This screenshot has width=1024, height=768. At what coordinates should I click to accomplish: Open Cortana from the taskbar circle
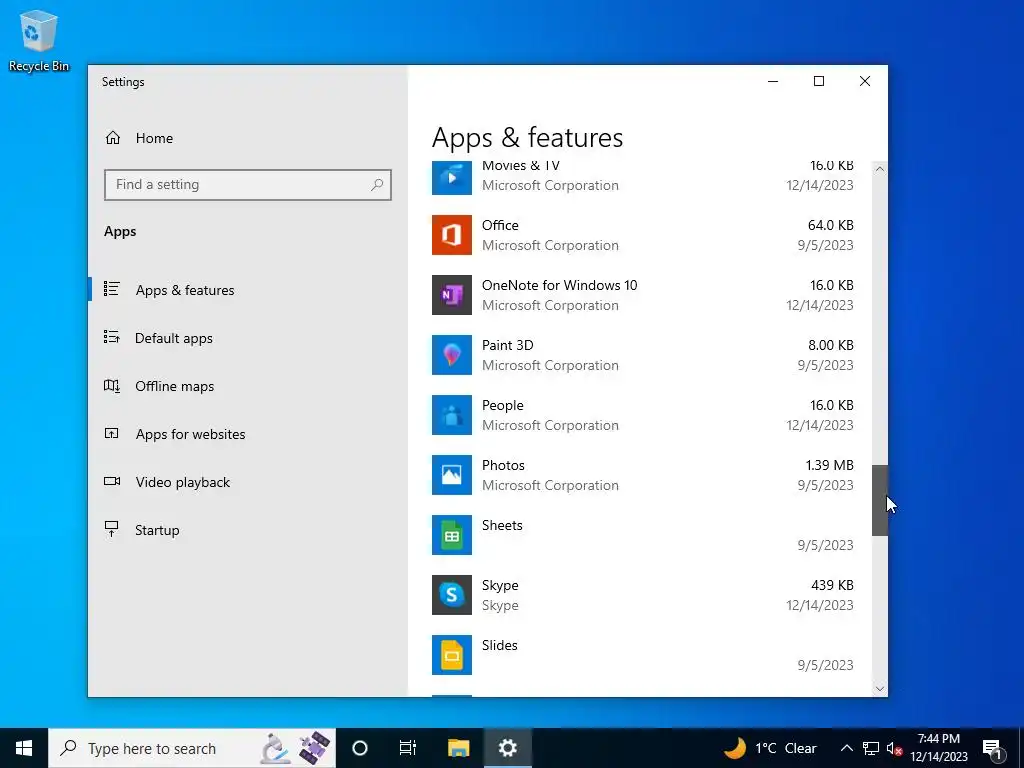(x=360, y=748)
